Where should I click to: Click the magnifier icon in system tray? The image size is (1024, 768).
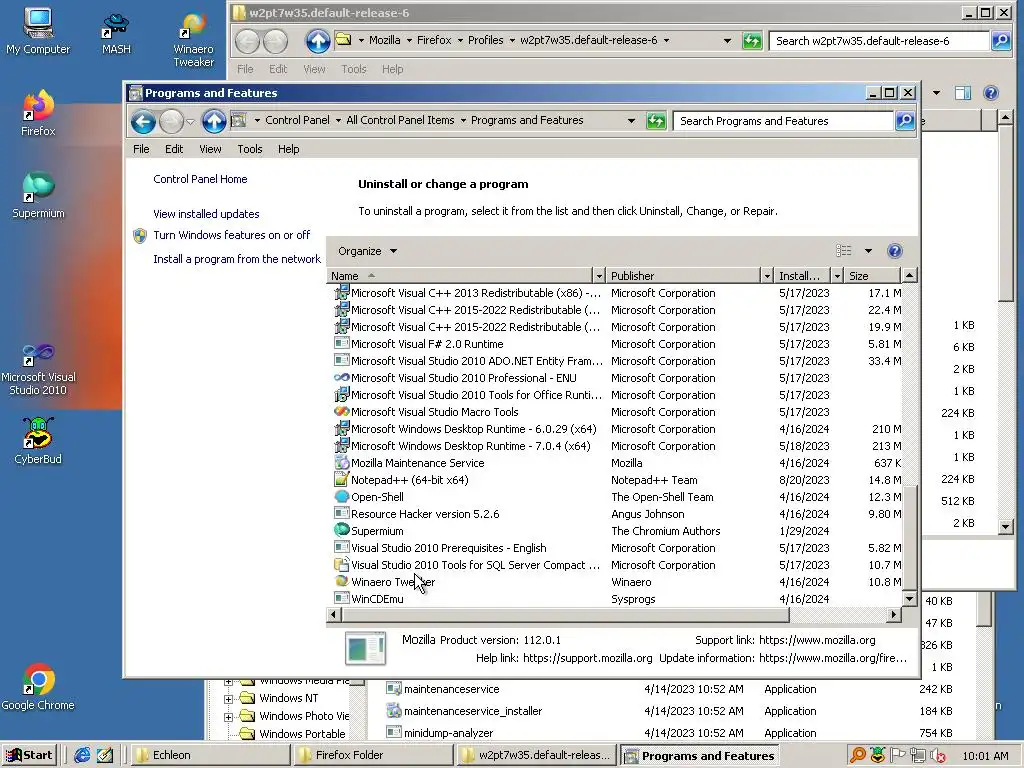857,756
